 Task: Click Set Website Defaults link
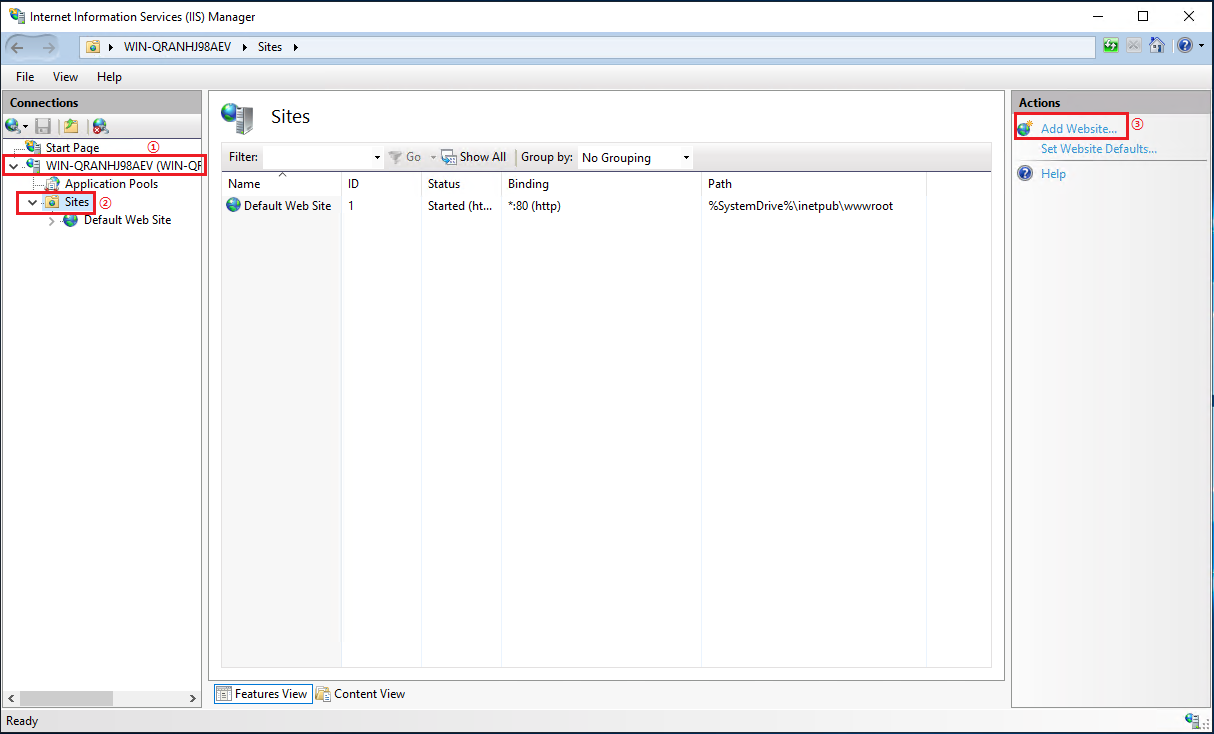(x=1099, y=149)
